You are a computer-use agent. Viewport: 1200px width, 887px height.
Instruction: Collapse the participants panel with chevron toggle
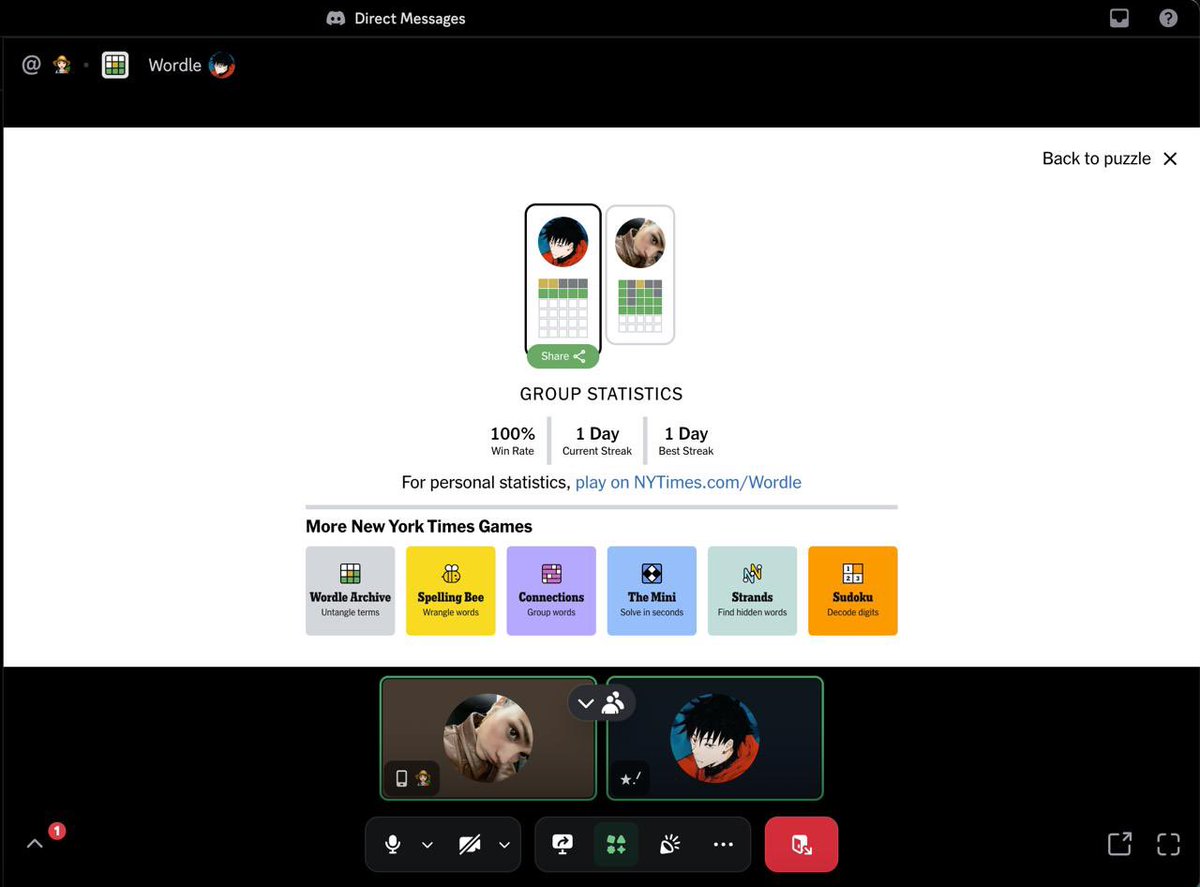pos(601,703)
